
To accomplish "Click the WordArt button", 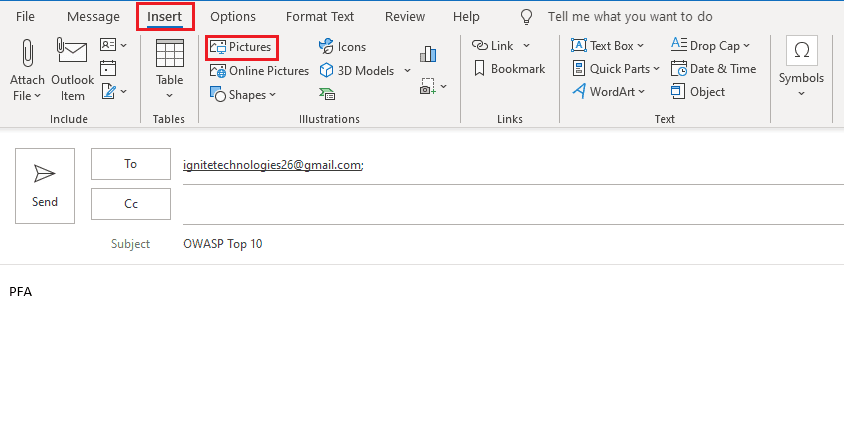I will (x=603, y=92).
